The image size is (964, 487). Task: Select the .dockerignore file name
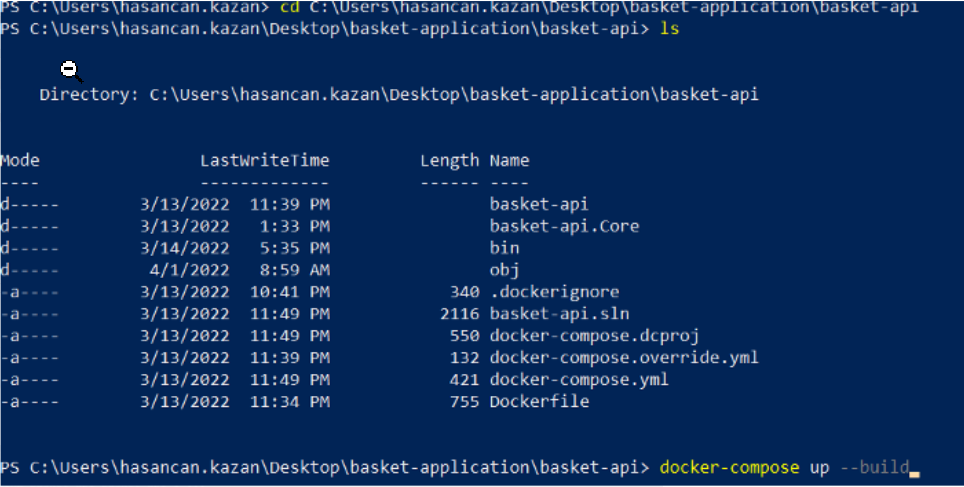(x=555, y=292)
